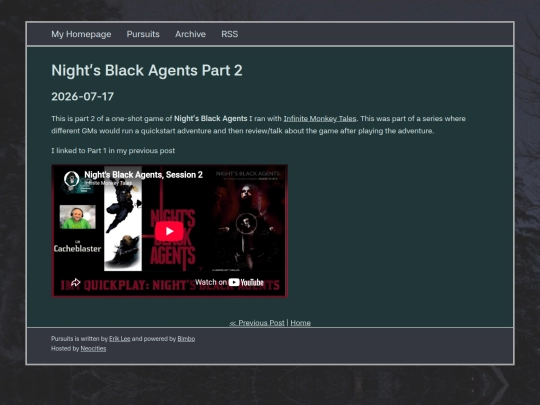Screen dimensions: 540x405
Task: Follow the Infinite Monkey Tales link
Action: [320, 118]
